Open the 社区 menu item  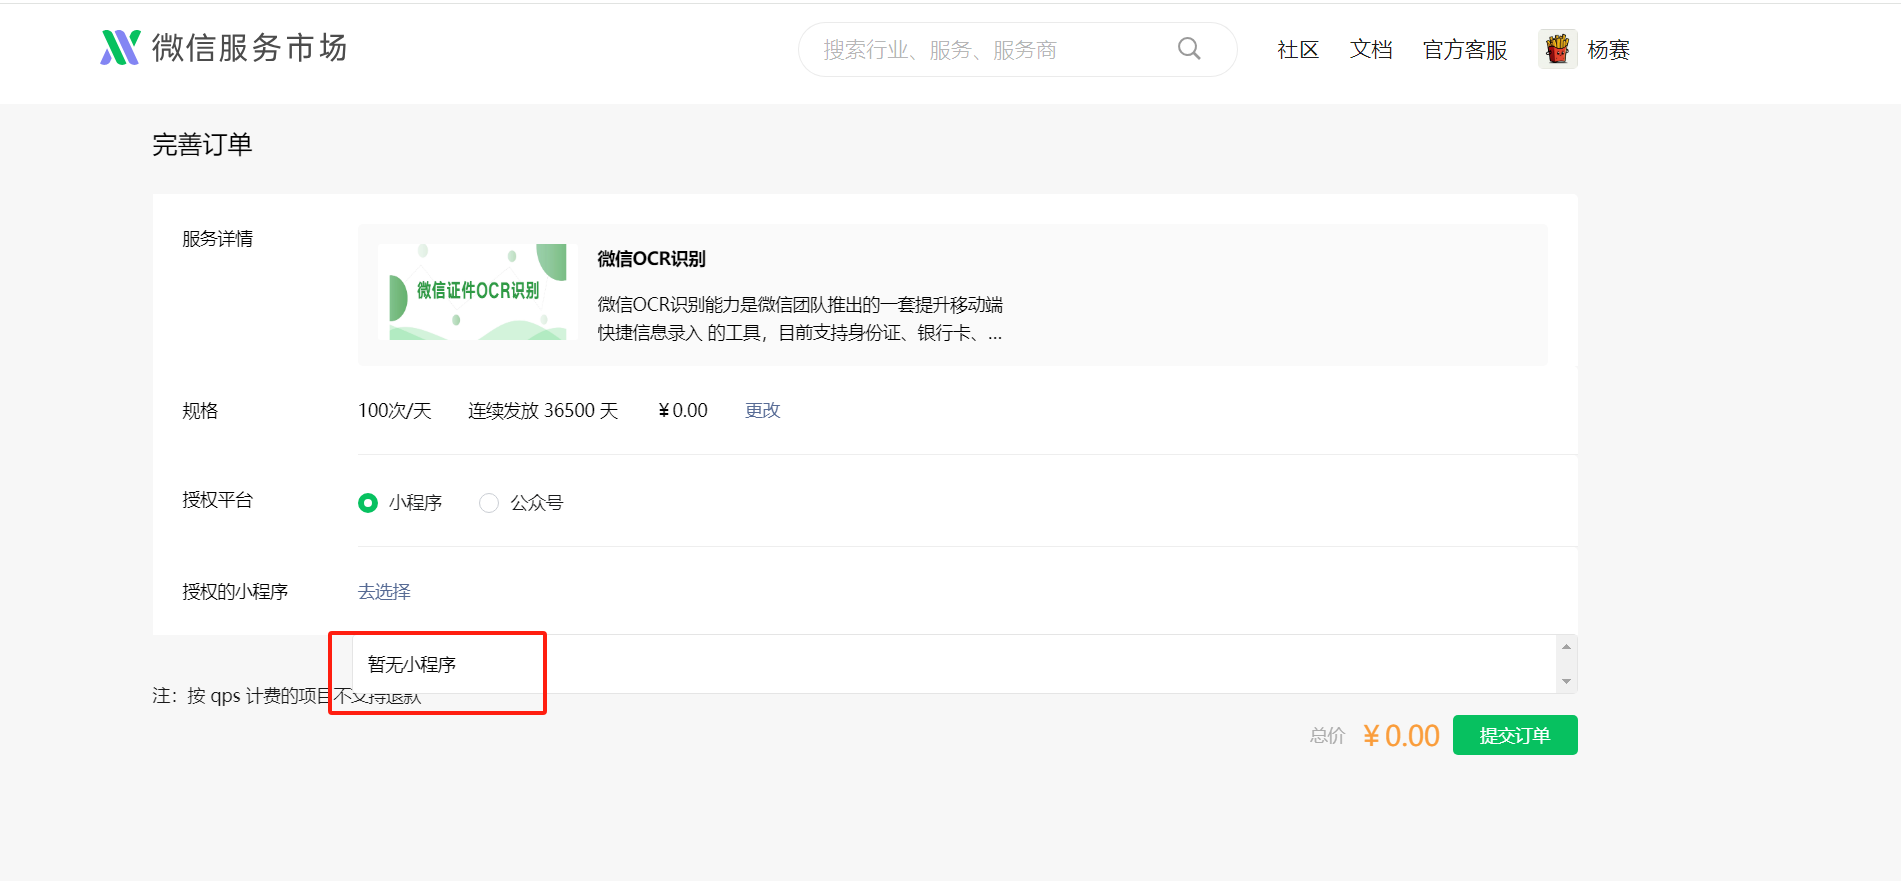(x=1298, y=50)
